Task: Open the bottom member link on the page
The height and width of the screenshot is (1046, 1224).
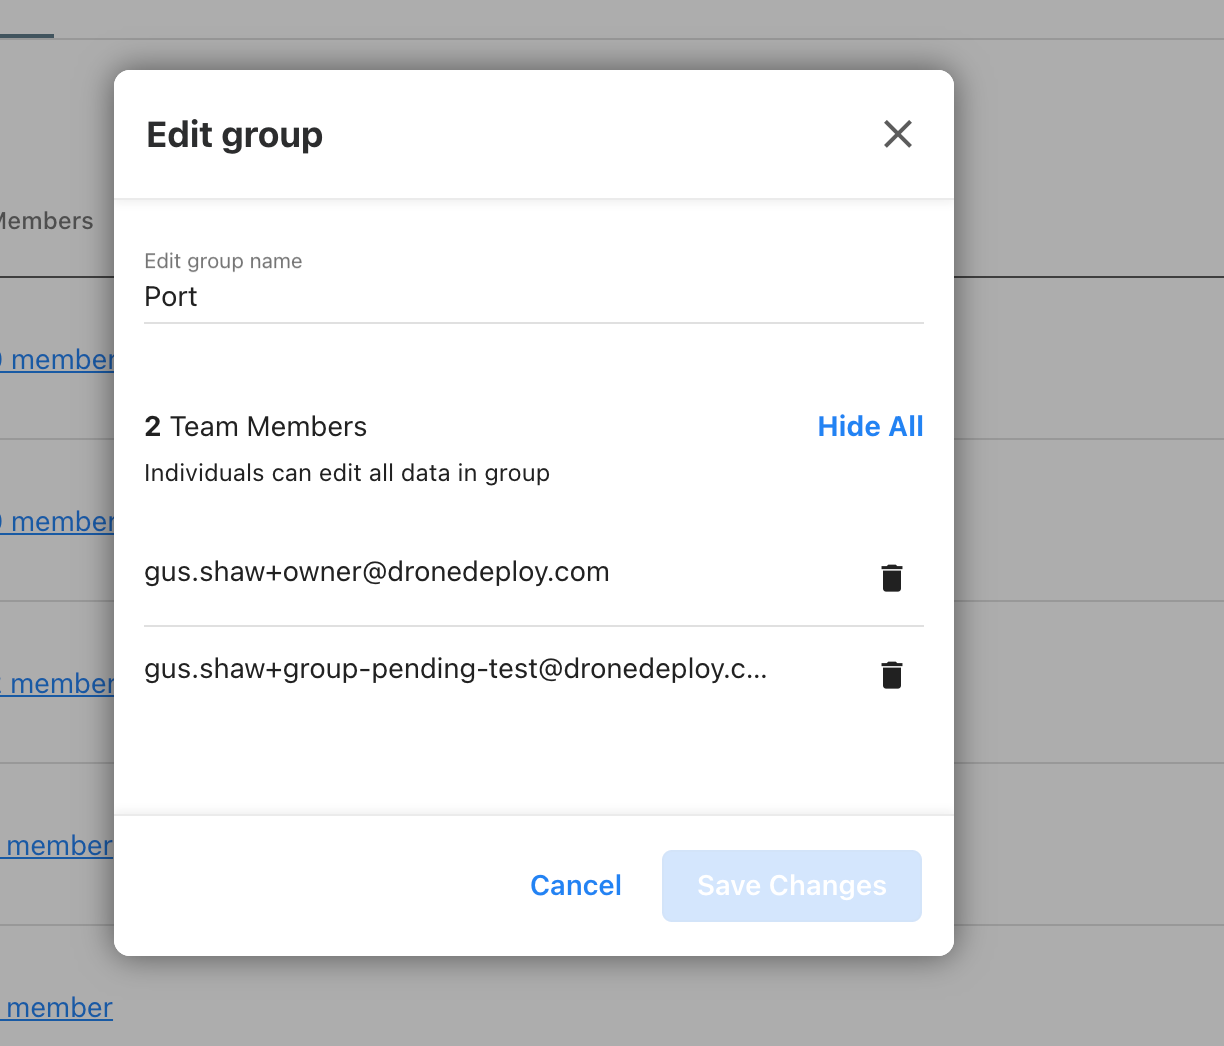Action: (56, 1008)
